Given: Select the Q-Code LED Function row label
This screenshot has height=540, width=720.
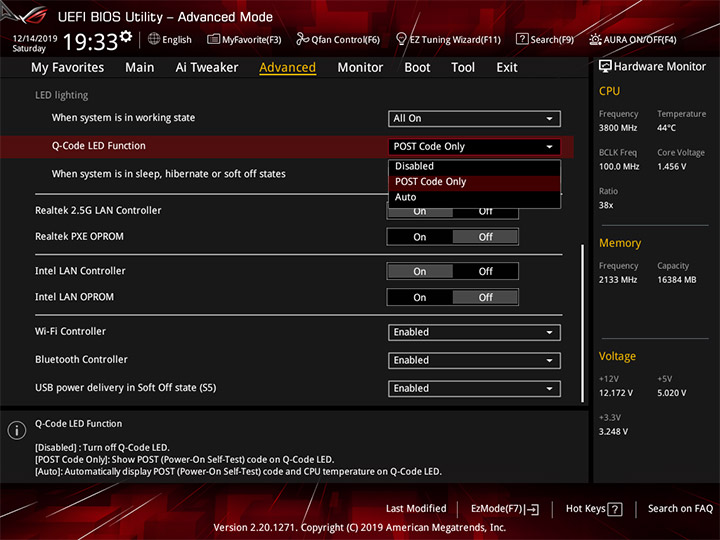Looking at the screenshot, I should (x=98, y=146).
